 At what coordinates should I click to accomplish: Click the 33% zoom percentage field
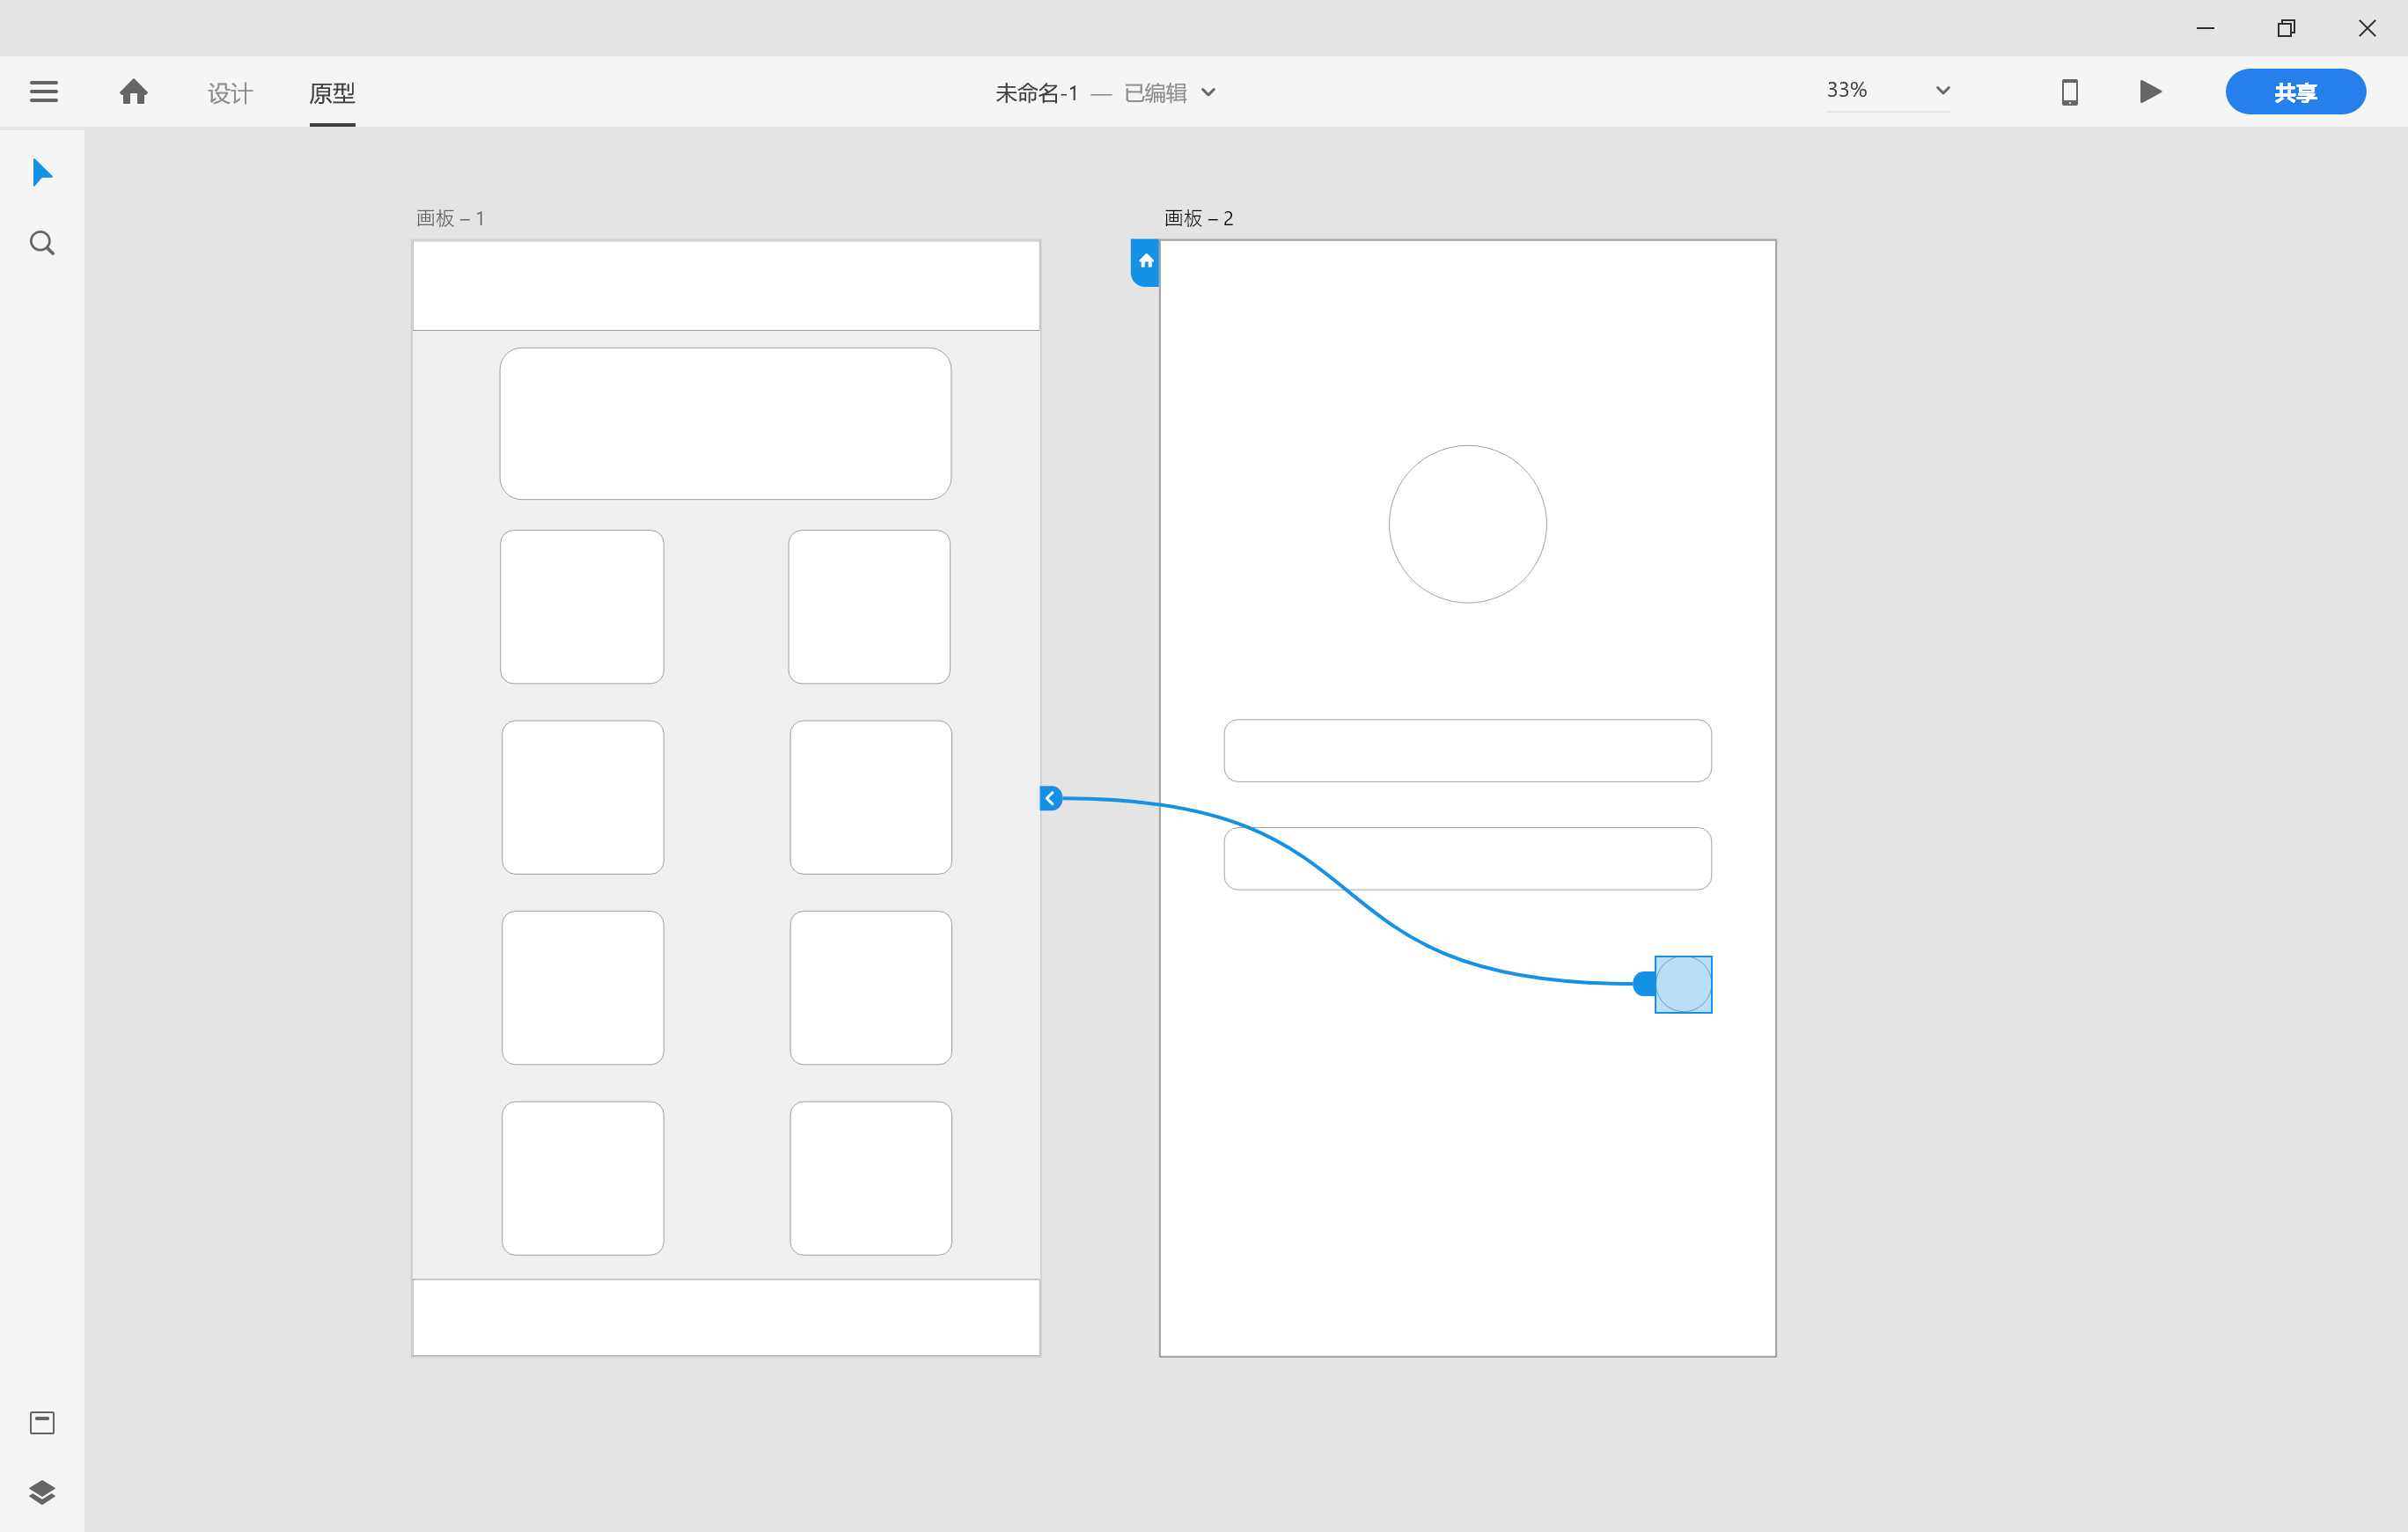point(1847,90)
